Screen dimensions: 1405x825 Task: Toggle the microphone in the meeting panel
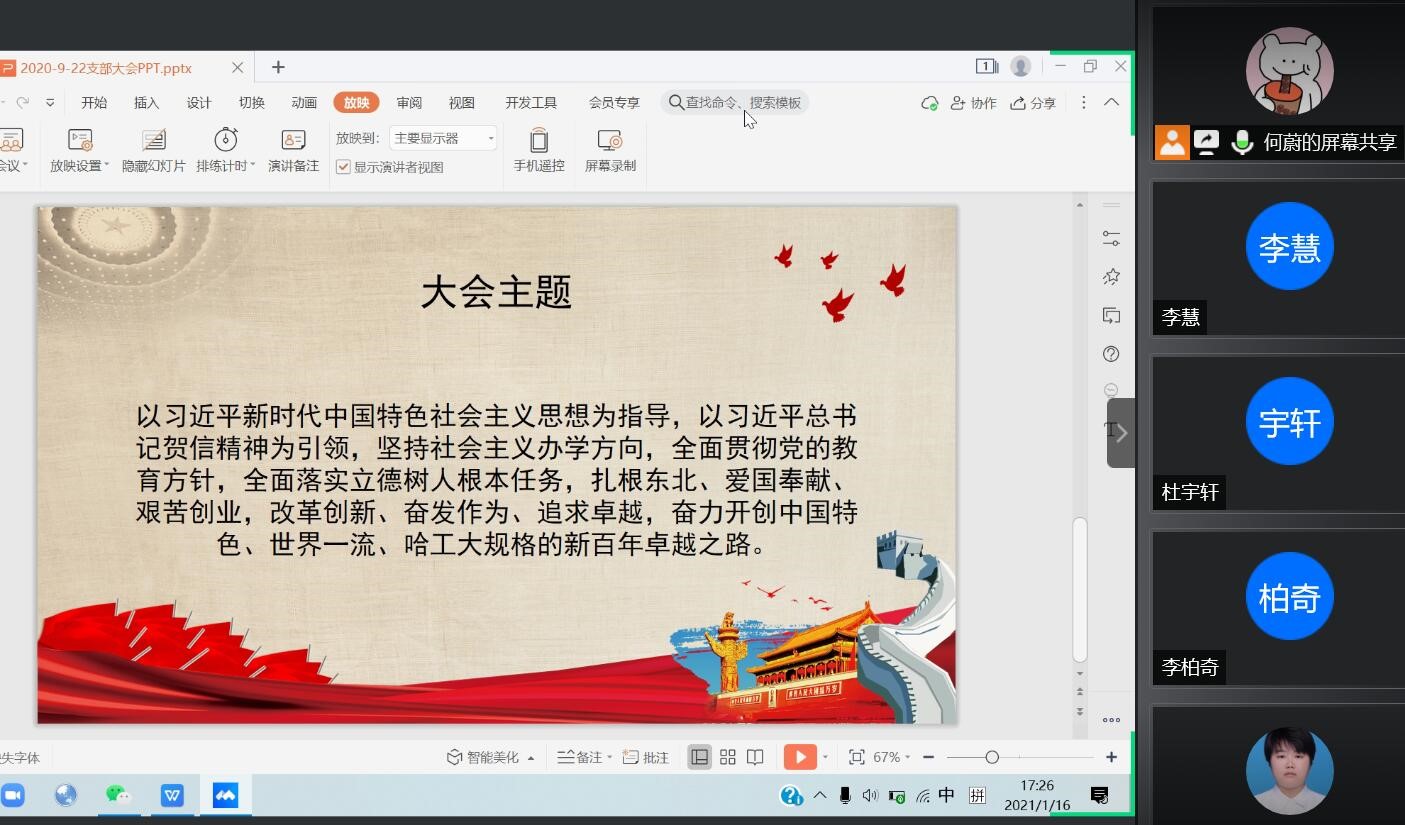1242,142
